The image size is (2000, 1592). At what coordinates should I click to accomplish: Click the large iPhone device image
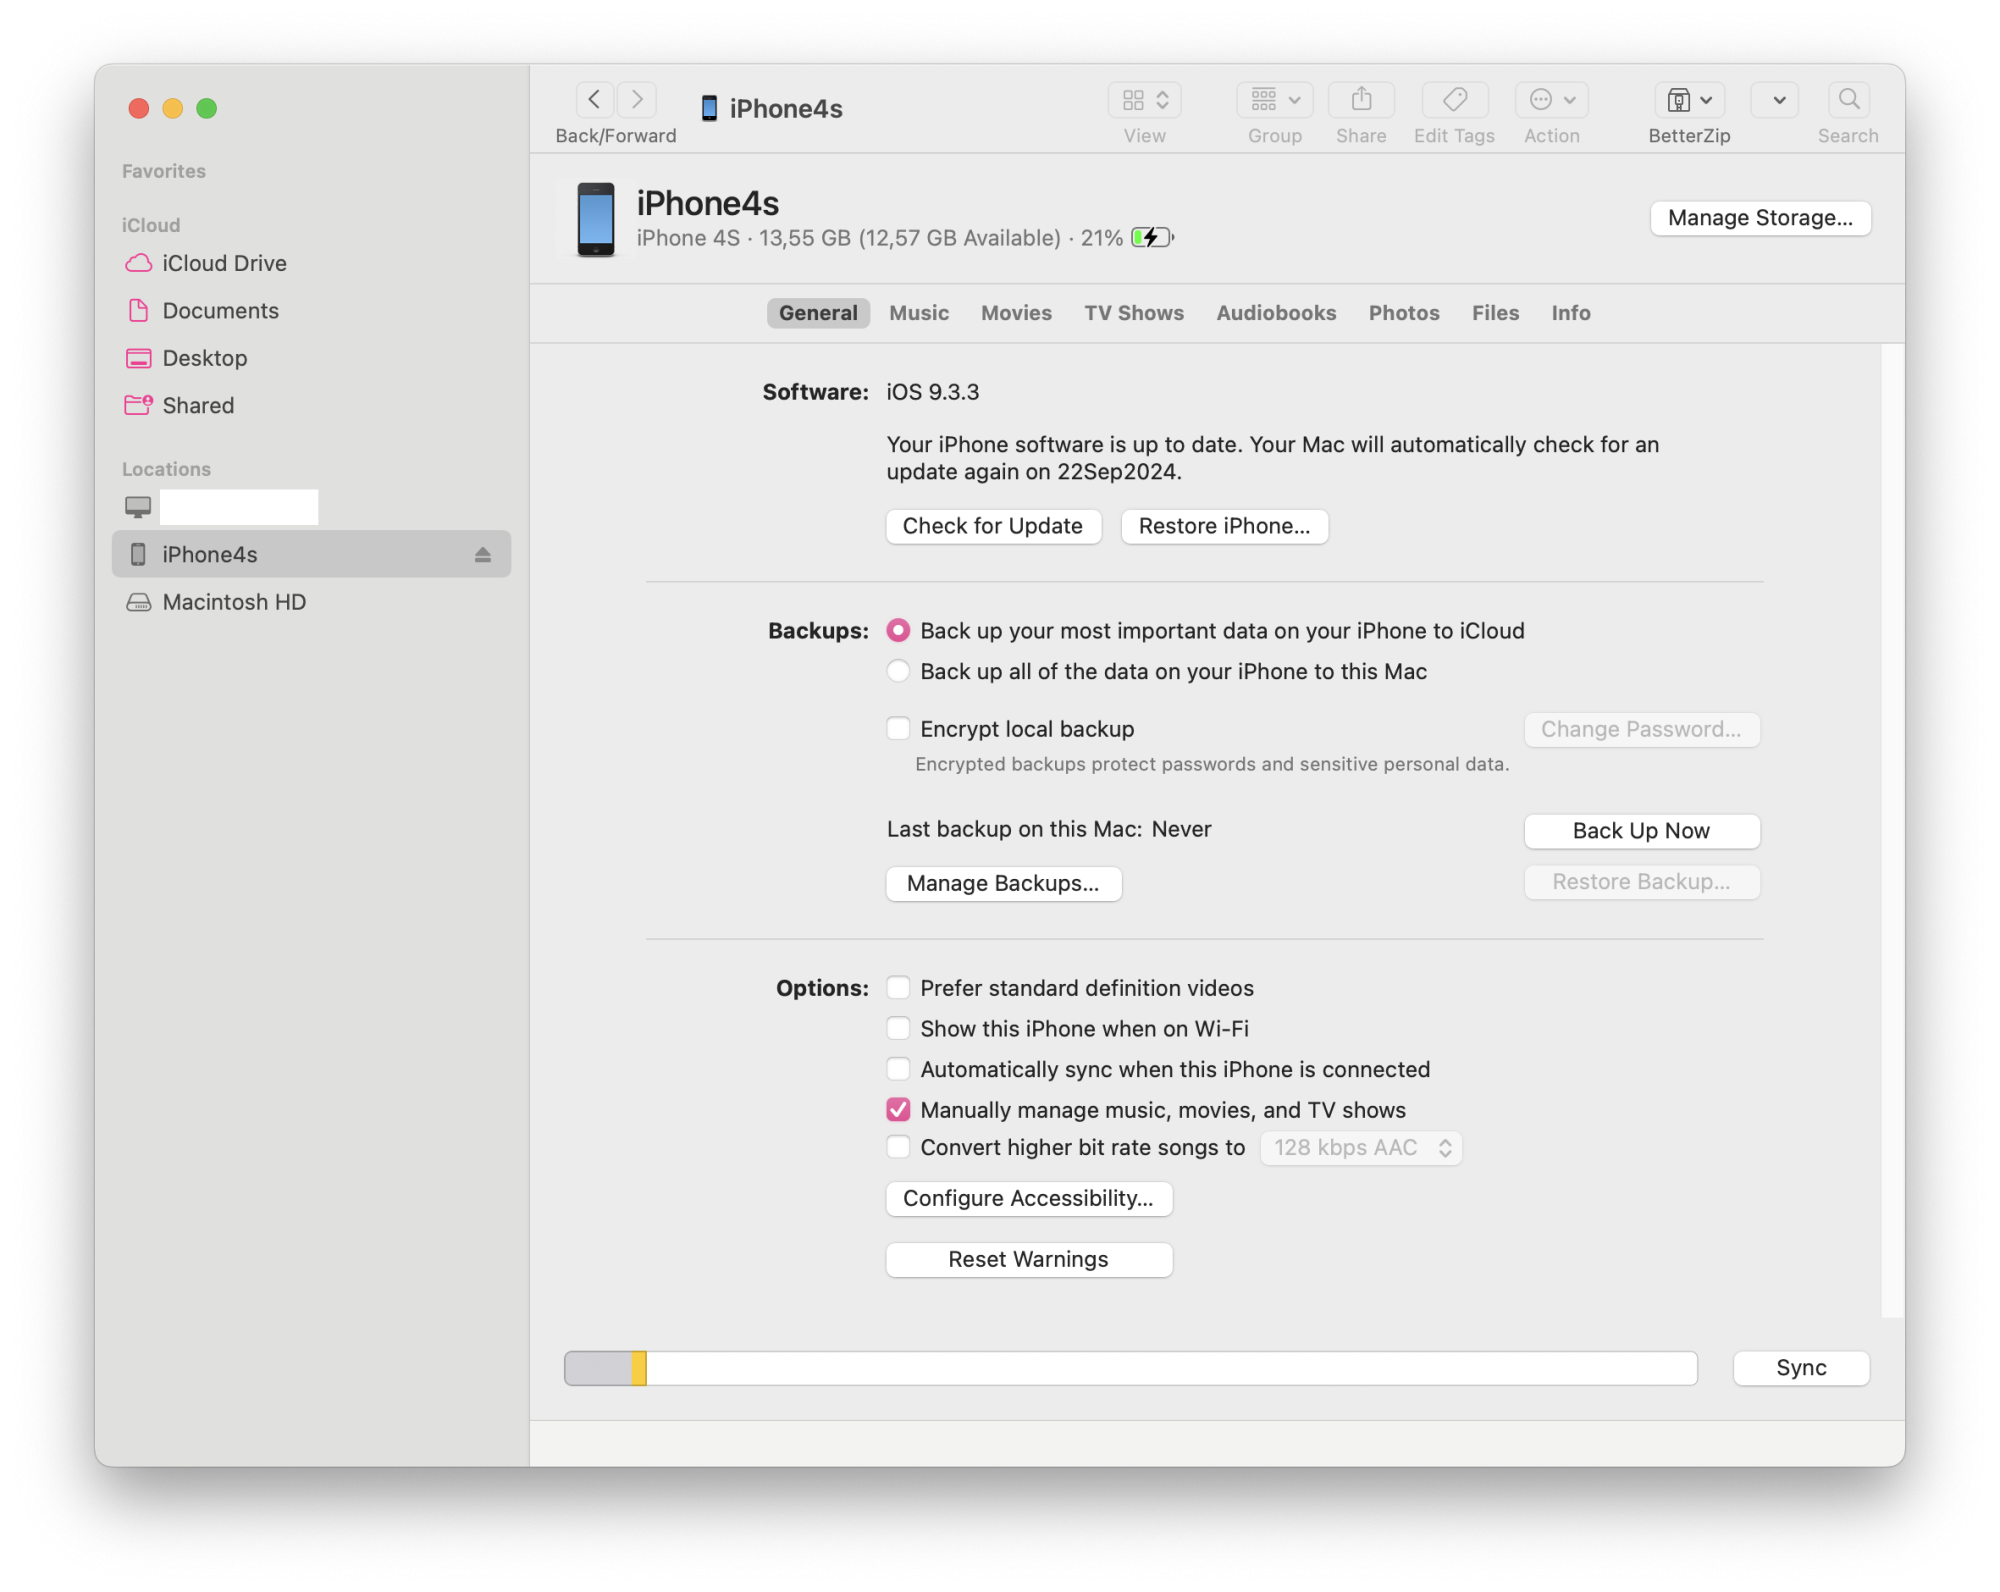[596, 219]
